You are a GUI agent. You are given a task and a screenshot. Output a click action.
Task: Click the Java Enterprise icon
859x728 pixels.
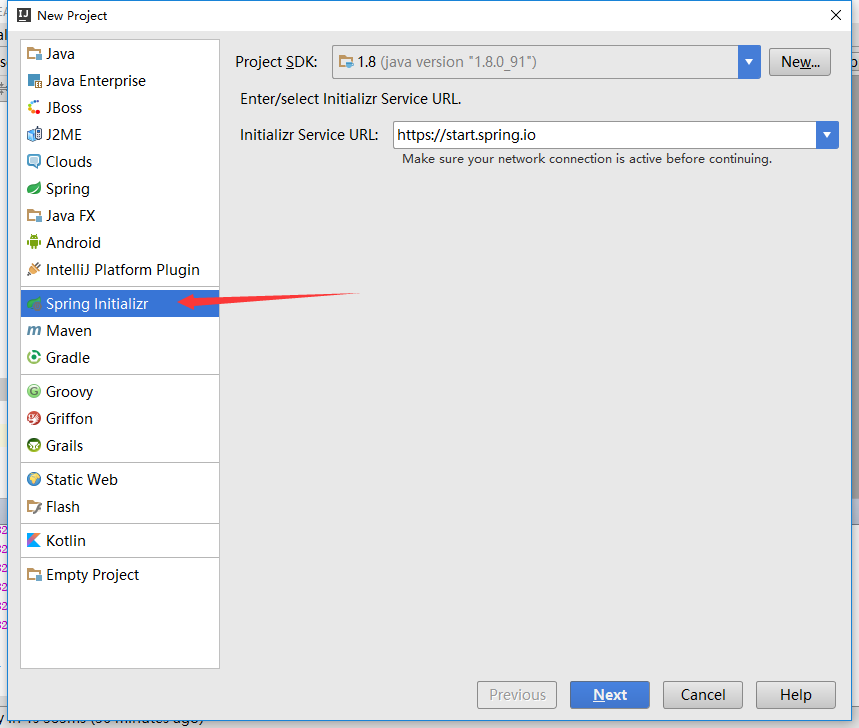(x=34, y=81)
